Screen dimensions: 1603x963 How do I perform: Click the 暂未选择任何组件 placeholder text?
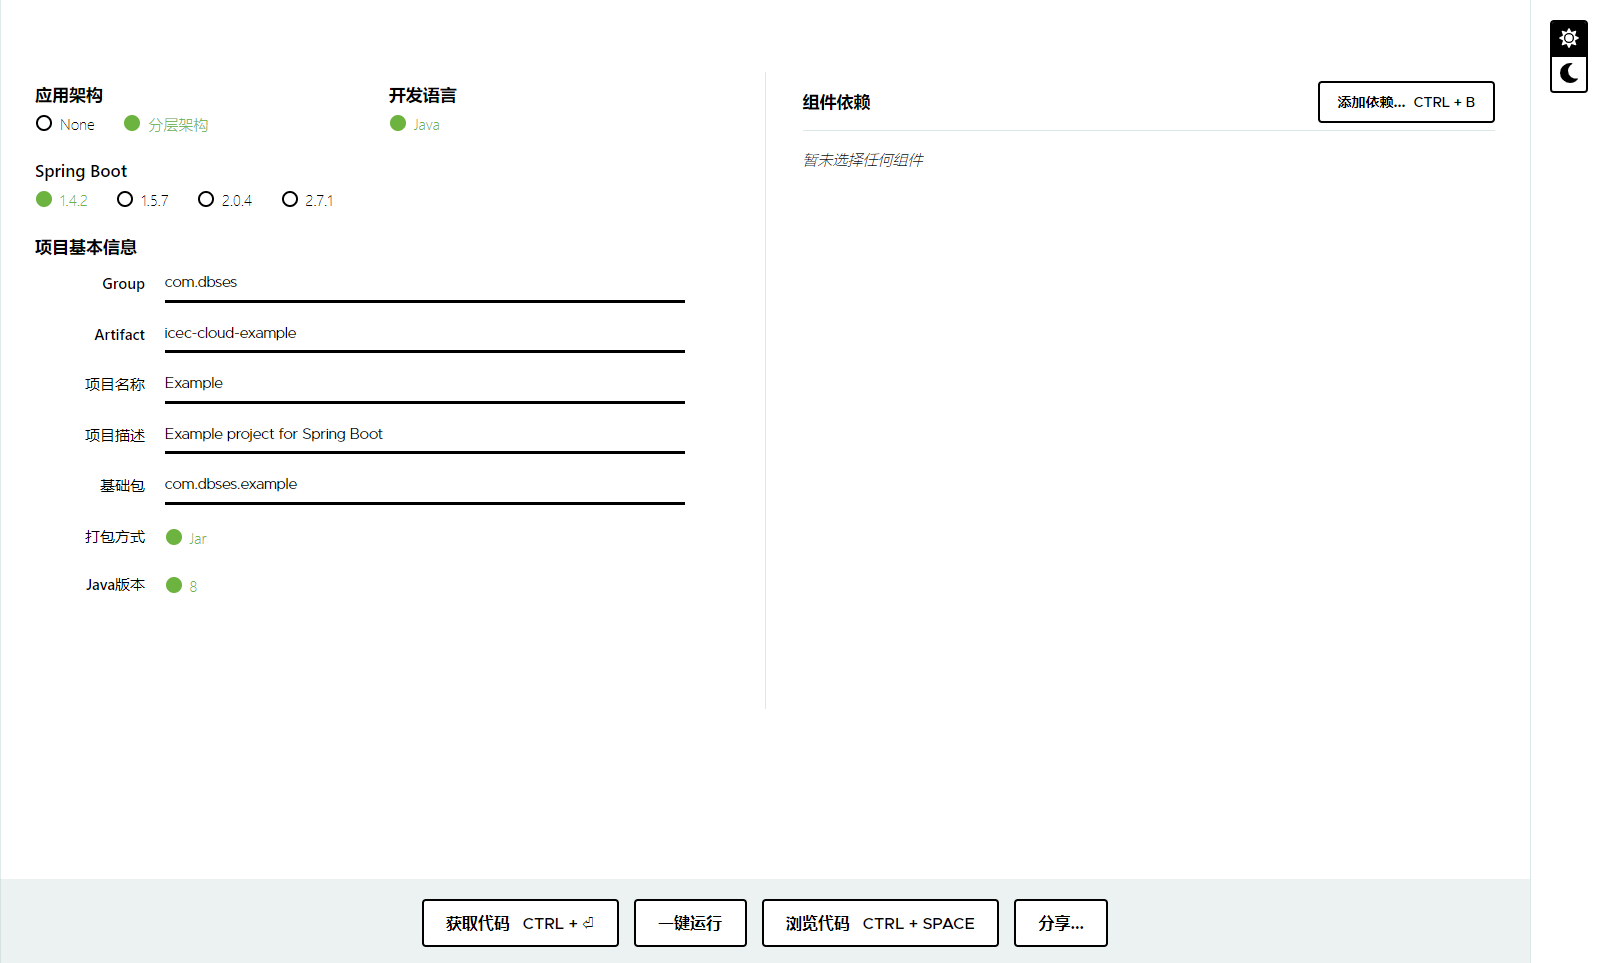(863, 160)
